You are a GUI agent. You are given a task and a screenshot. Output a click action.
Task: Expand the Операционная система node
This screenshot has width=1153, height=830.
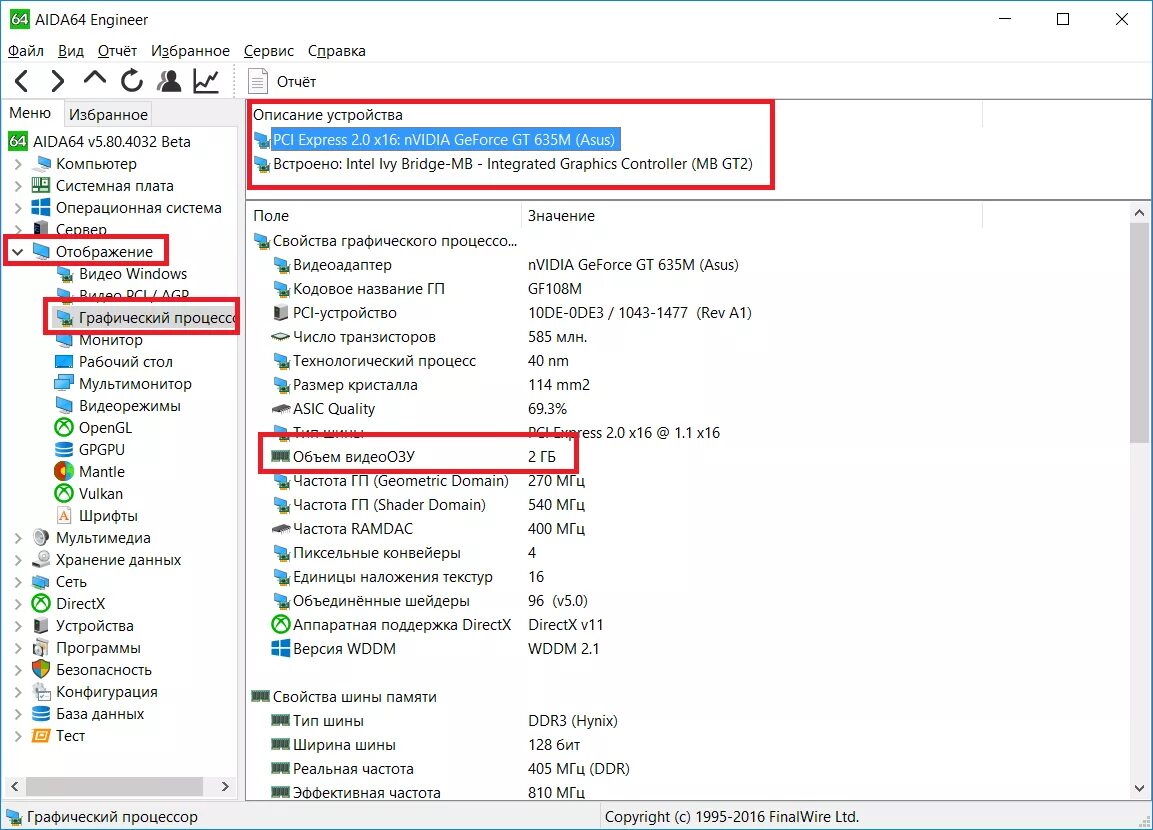click(18, 208)
